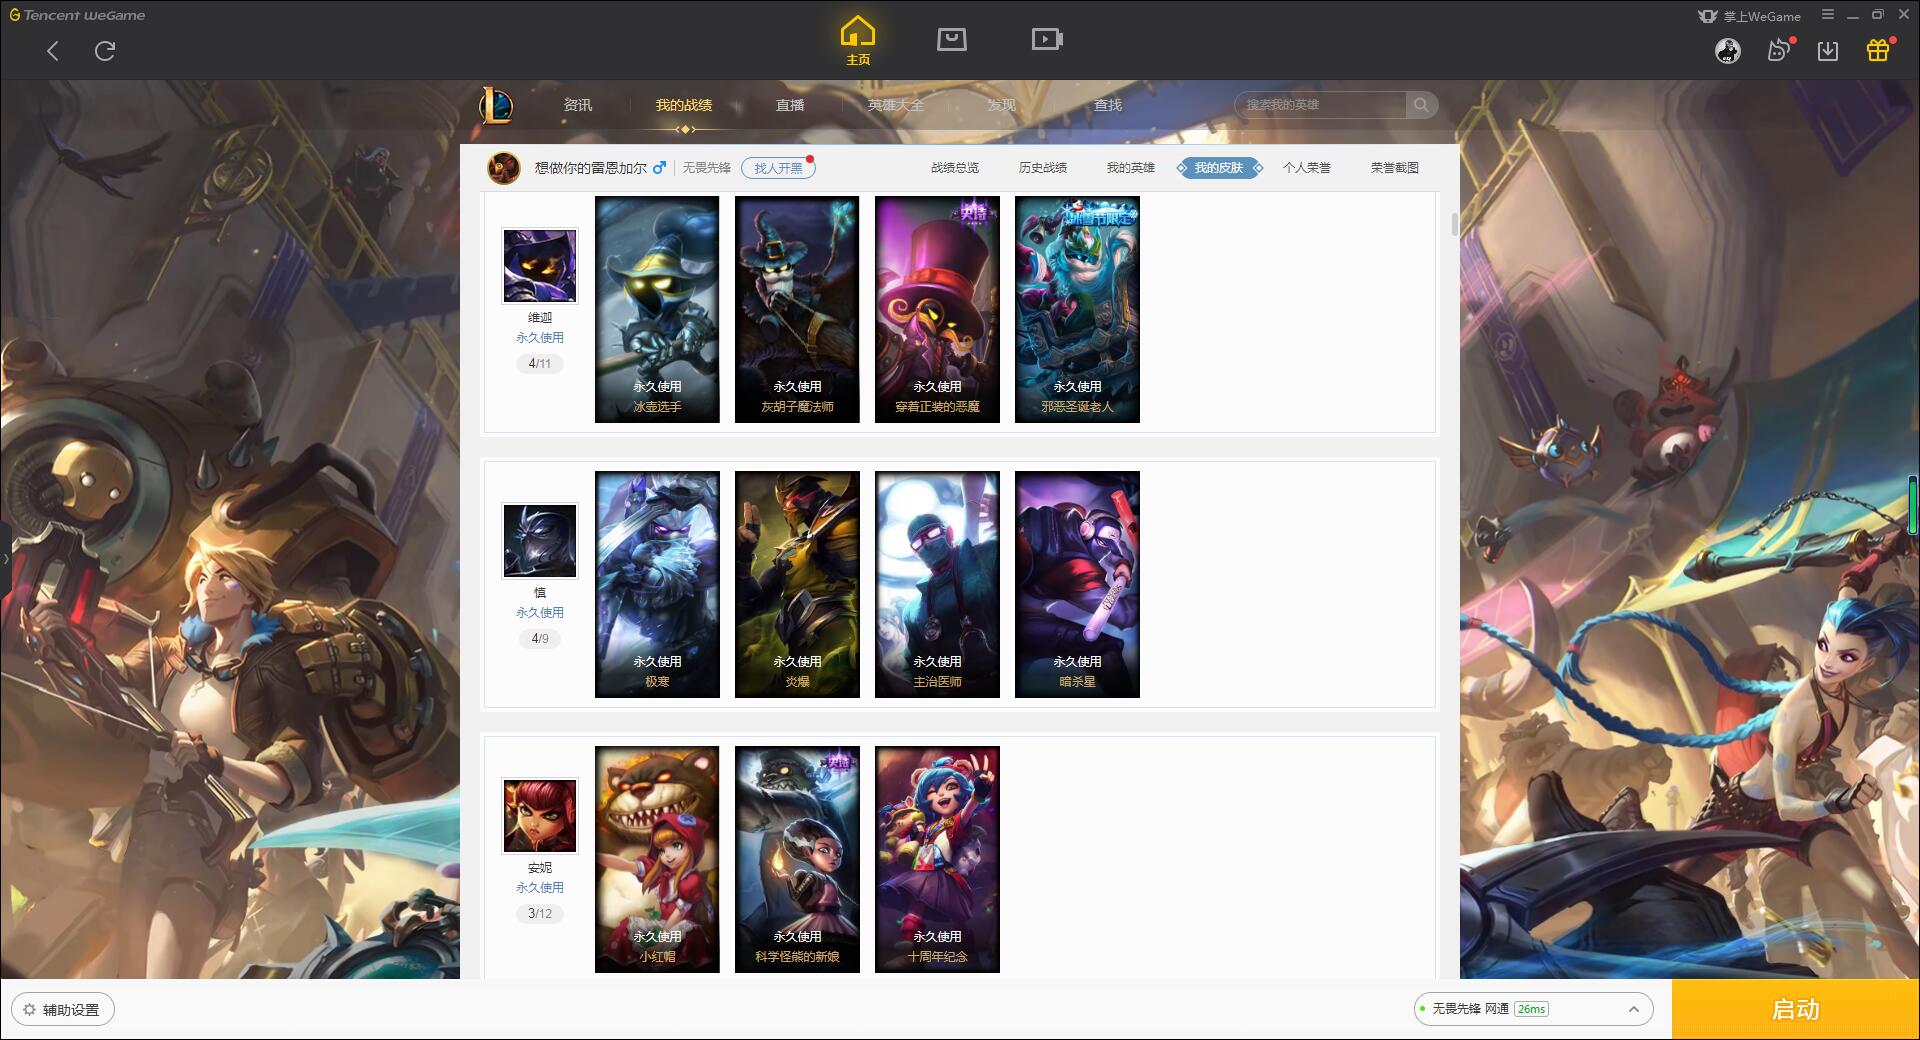Open the store bag icon in top bar
The image size is (1920, 1040).
952,40
